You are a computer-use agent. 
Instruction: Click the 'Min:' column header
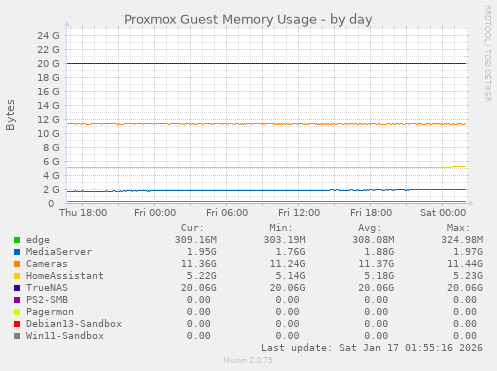(x=281, y=228)
